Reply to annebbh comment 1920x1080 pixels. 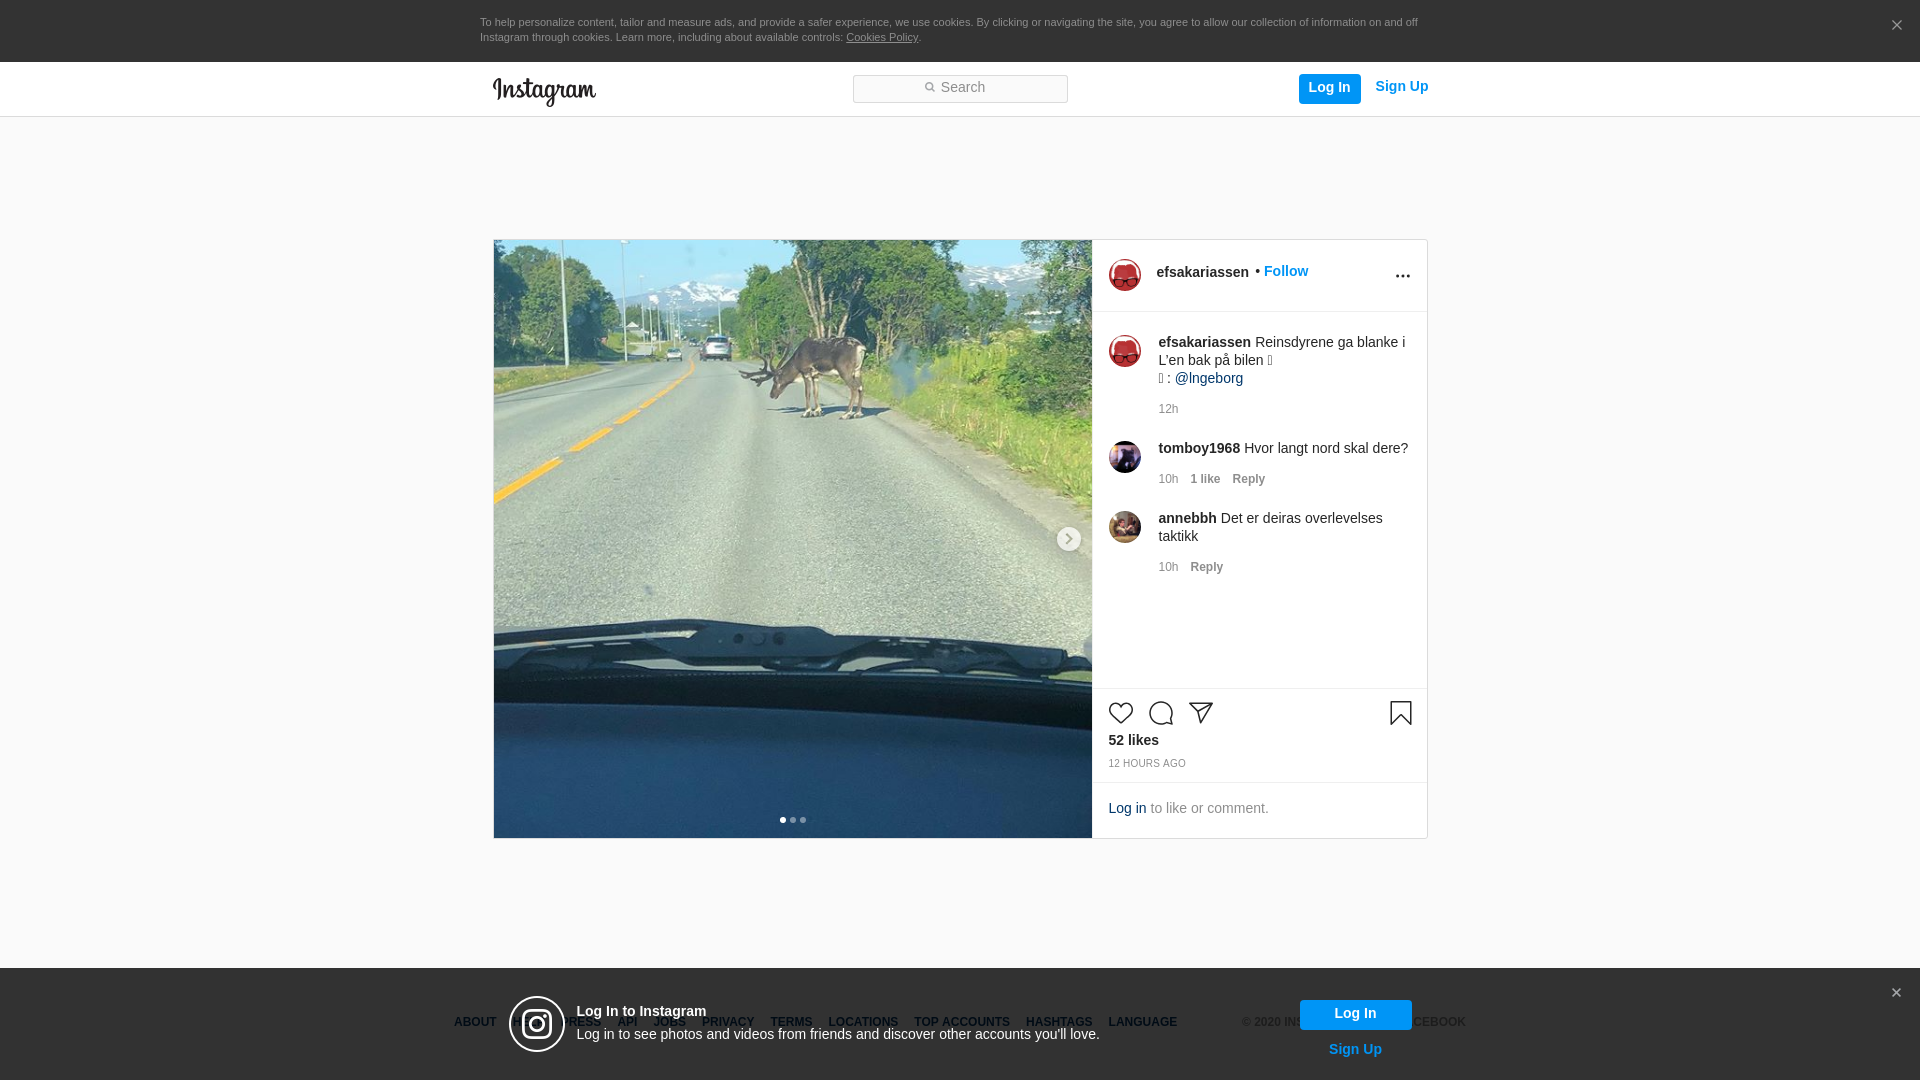tap(1206, 567)
